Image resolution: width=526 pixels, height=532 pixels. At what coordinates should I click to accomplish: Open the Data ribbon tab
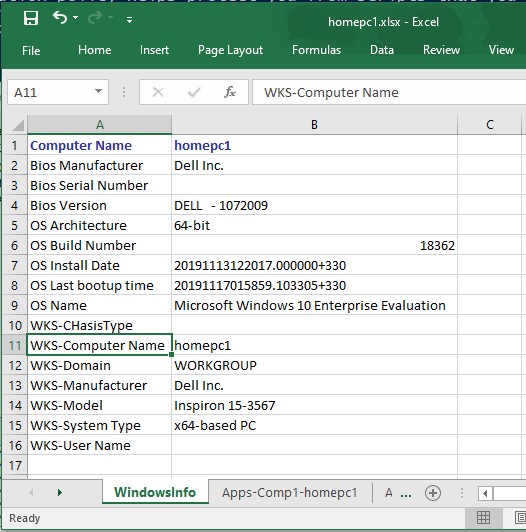point(382,50)
